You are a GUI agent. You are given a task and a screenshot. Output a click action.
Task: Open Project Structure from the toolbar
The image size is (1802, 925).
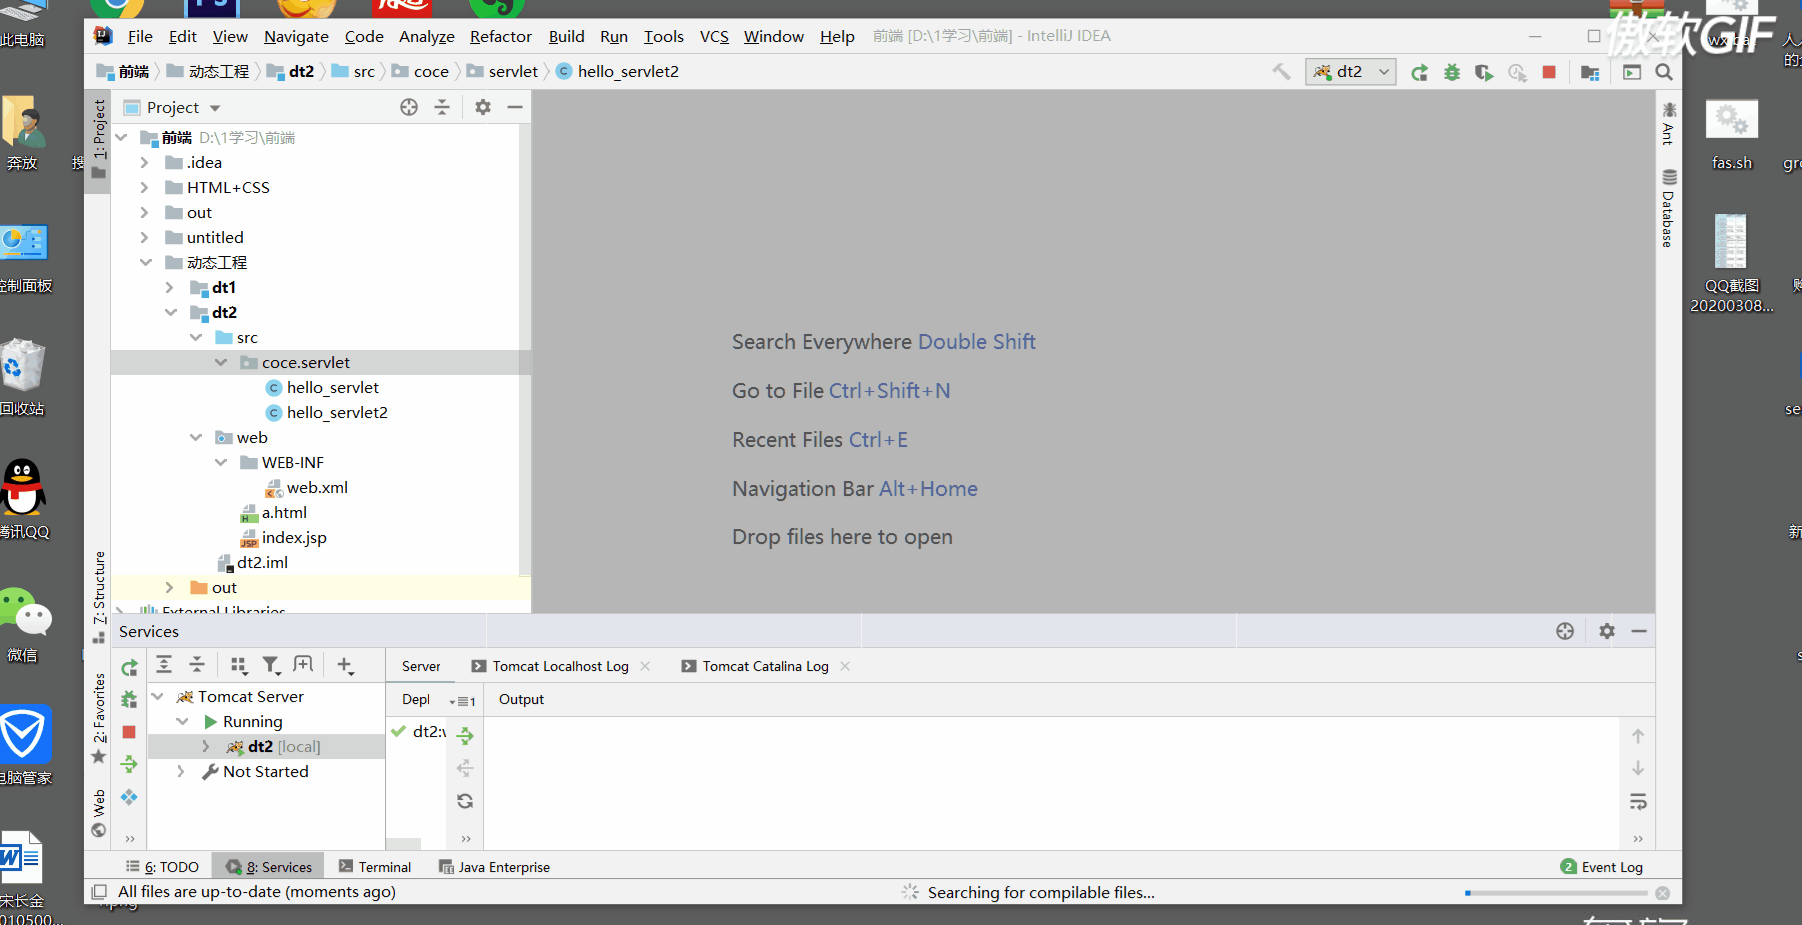pyautogui.click(x=1590, y=72)
